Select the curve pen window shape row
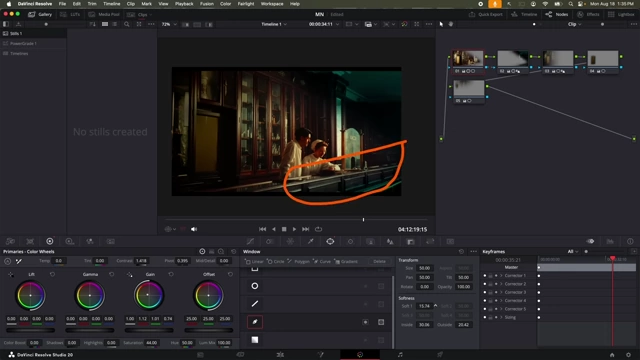Image resolution: width=640 pixels, height=360 pixels. click(316, 322)
